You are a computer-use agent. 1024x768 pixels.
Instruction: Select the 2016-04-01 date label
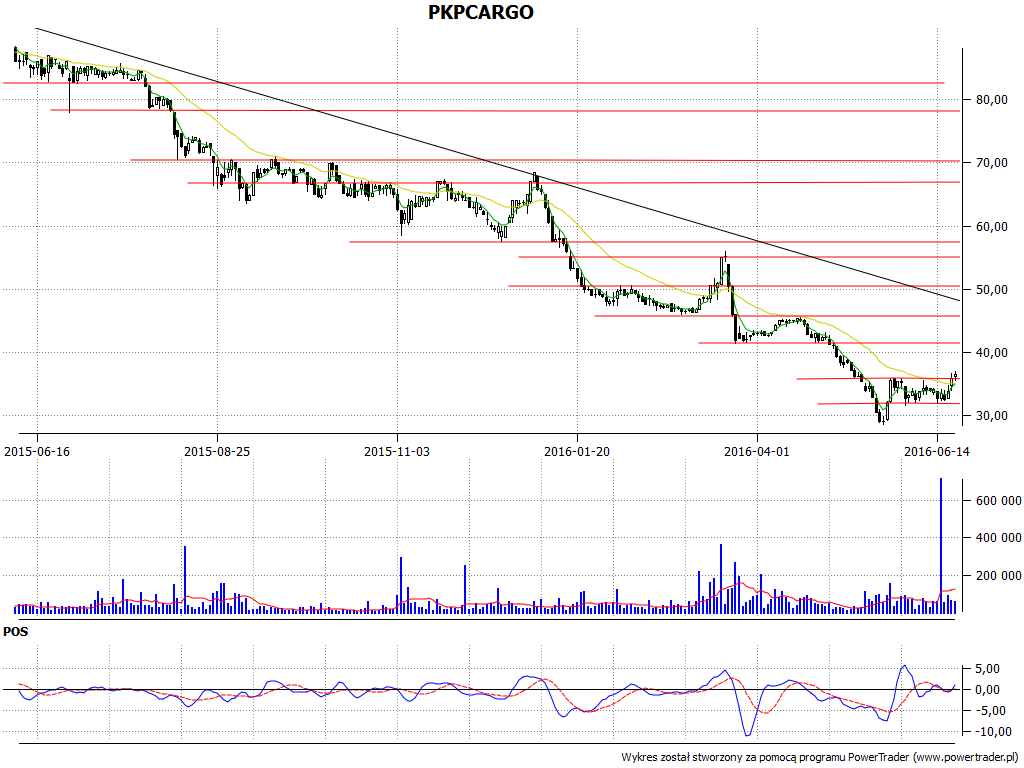(757, 451)
